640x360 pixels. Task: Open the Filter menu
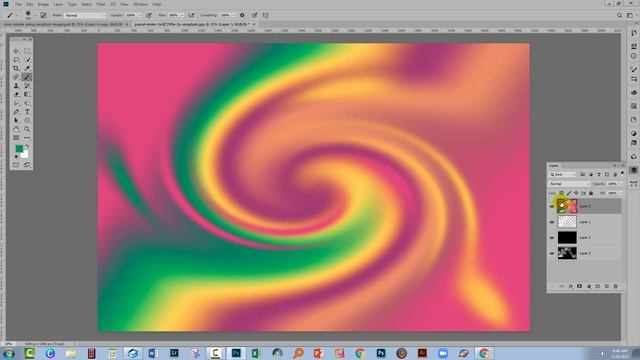pos(101,4)
